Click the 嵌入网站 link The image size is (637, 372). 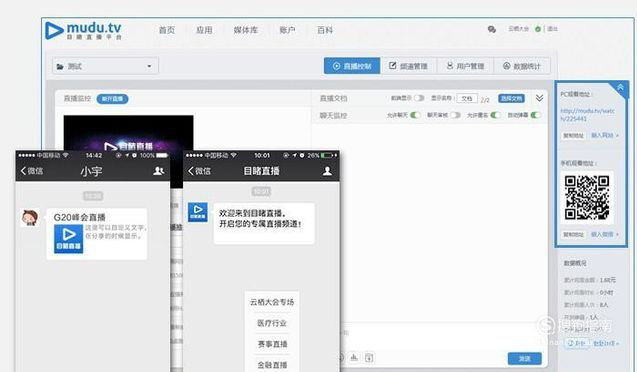[604, 135]
